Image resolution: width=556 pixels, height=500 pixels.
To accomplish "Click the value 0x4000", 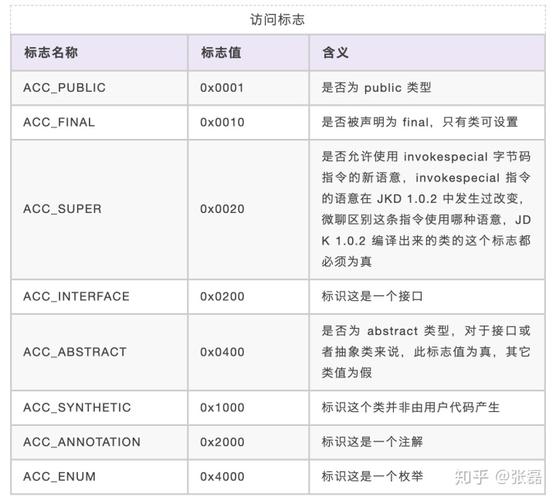I will coord(222,476).
